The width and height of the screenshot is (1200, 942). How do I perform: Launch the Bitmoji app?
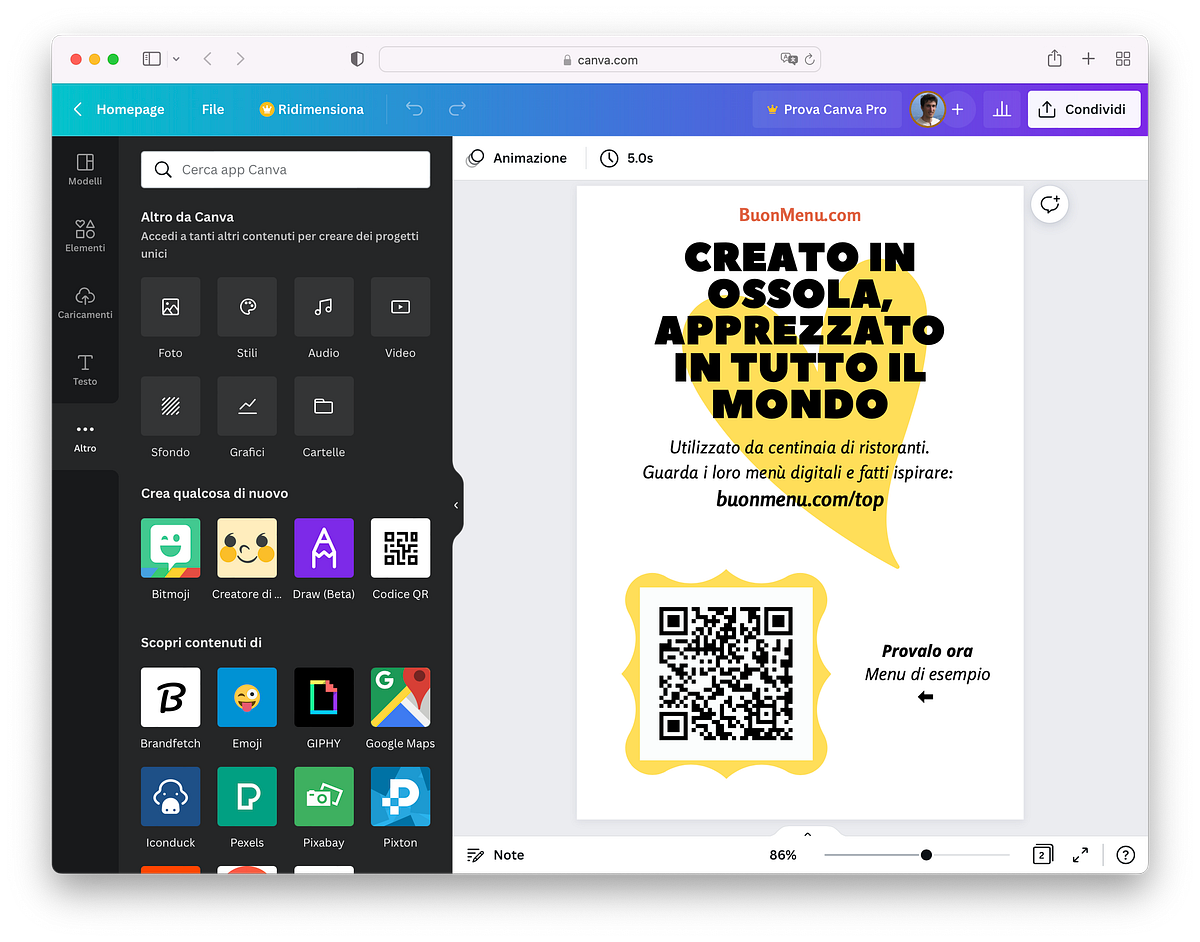click(x=170, y=548)
